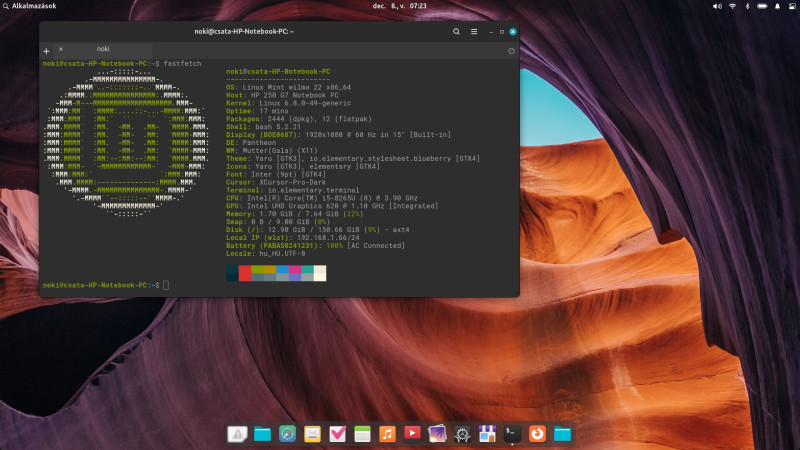
Task: Open the session indicator beside the bell
Action: (792, 6)
